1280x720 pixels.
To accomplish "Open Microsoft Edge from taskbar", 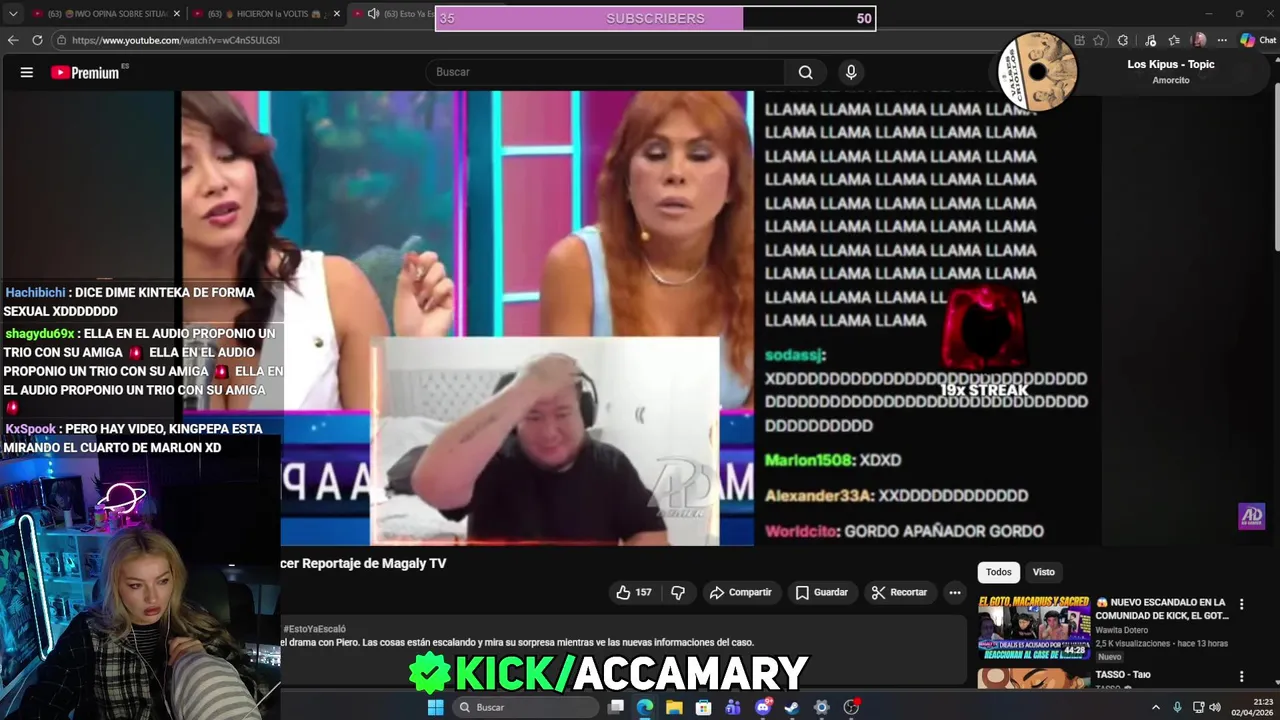I will click(645, 707).
